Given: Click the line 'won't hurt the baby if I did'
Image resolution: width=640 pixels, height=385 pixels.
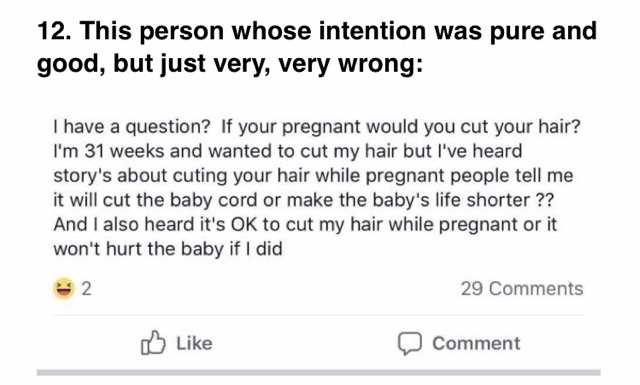Looking at the screenshot, I should coord(168,249).
